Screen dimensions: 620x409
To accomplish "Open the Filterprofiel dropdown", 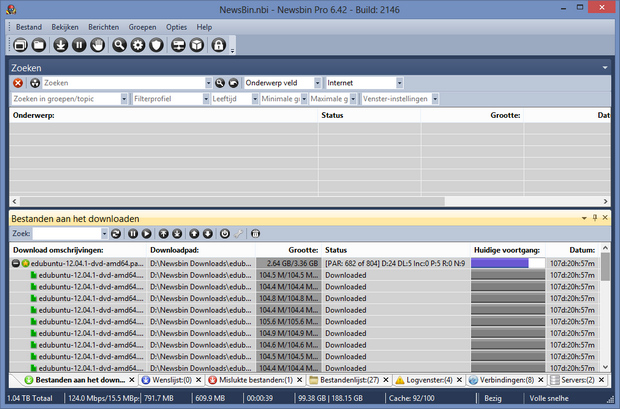I will [206, 99].
